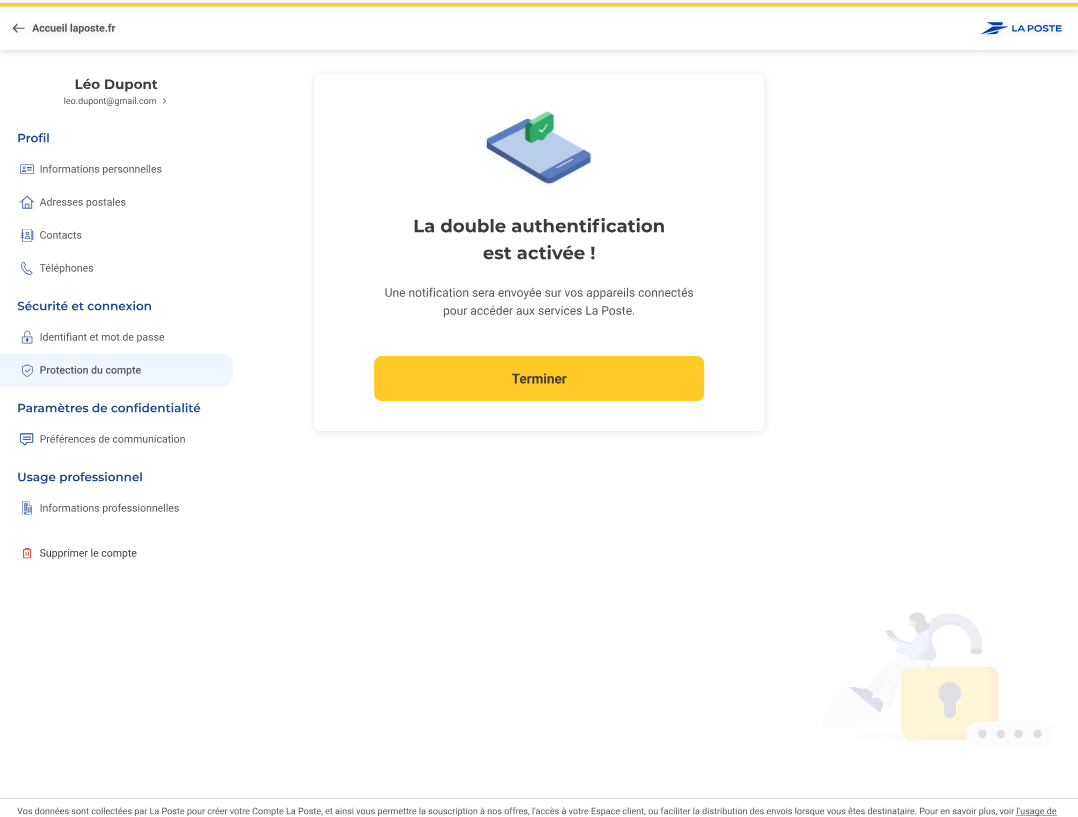Click the La Poste logo

pos(1021,28)
